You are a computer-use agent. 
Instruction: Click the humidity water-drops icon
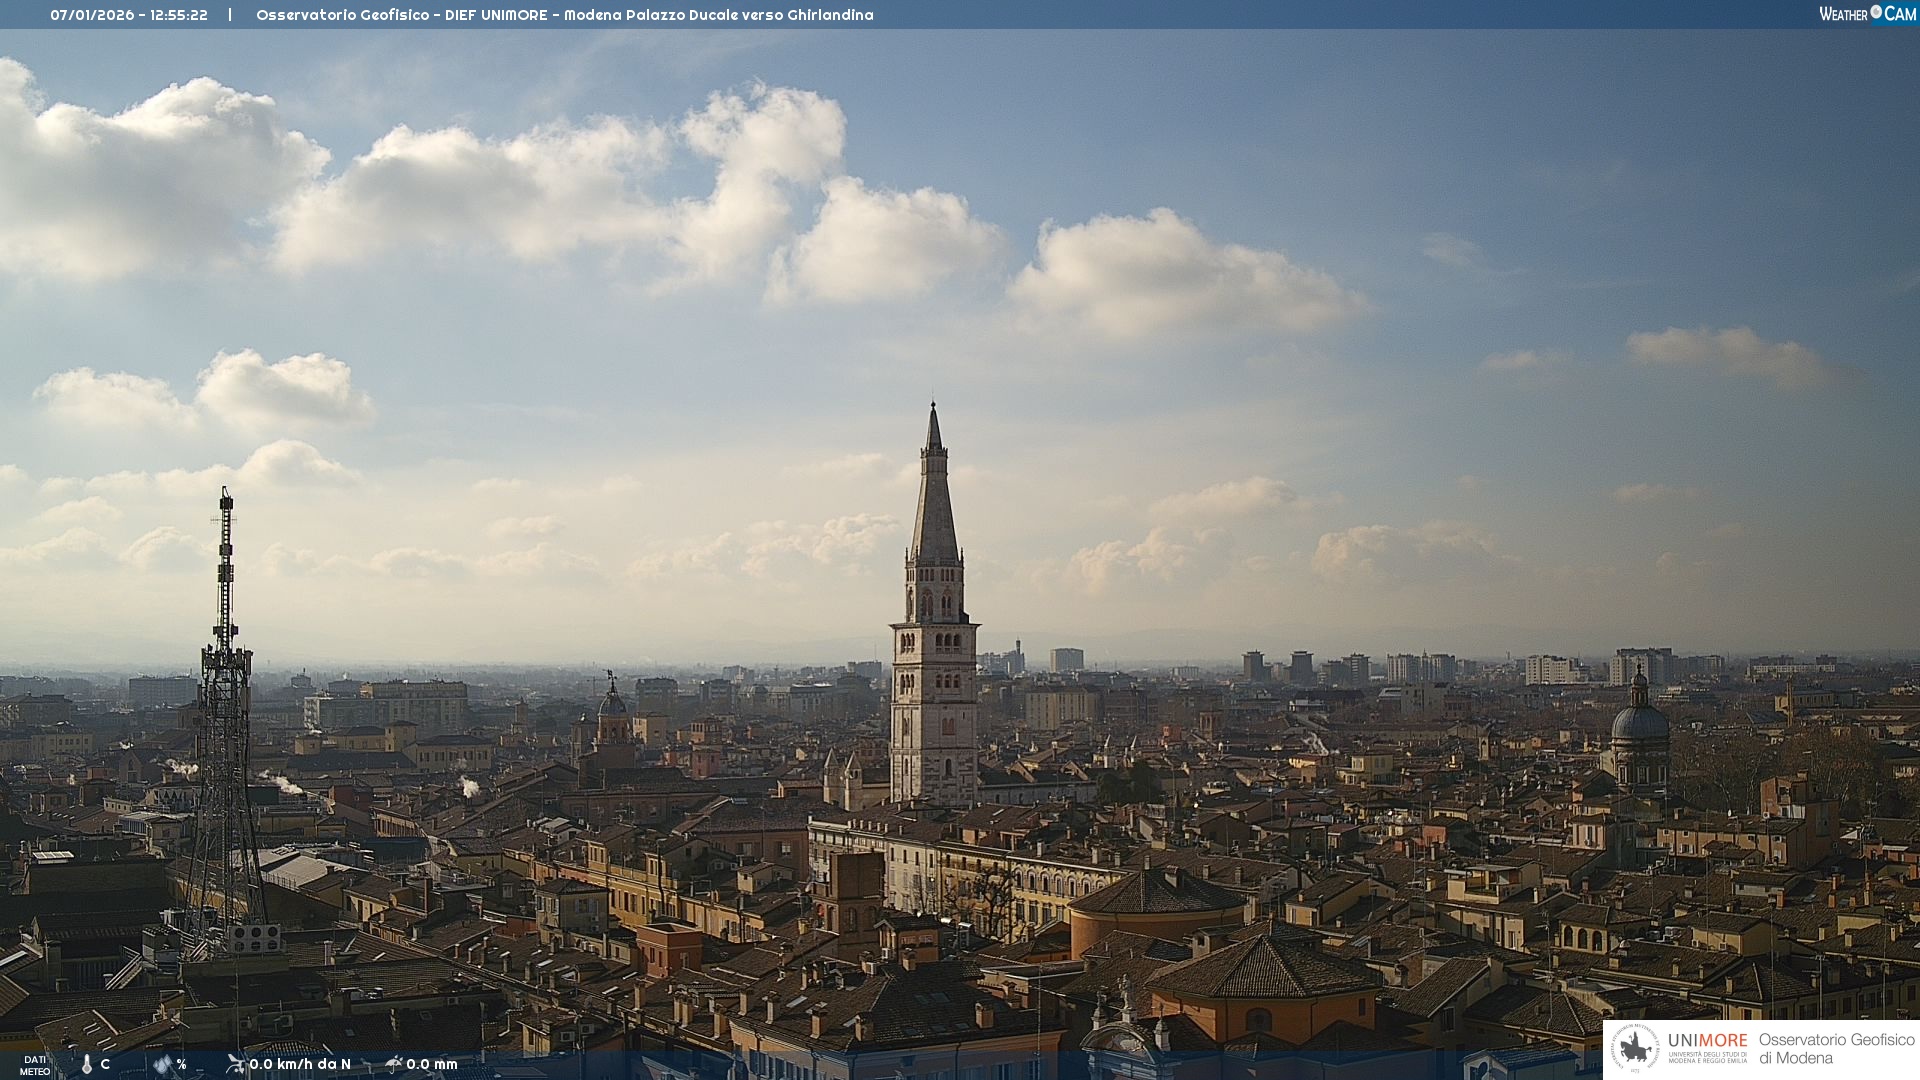pos(163,1064)
